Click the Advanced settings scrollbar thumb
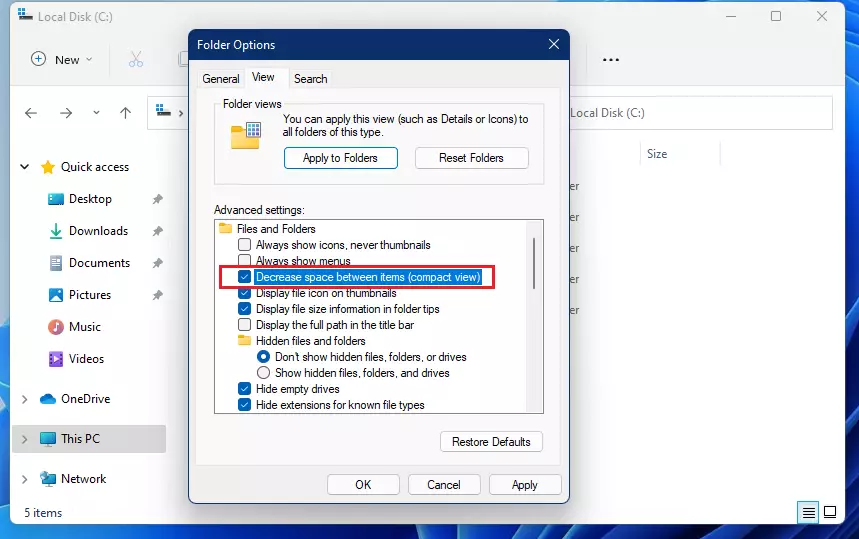859x539 pixels. click(534, 263)
